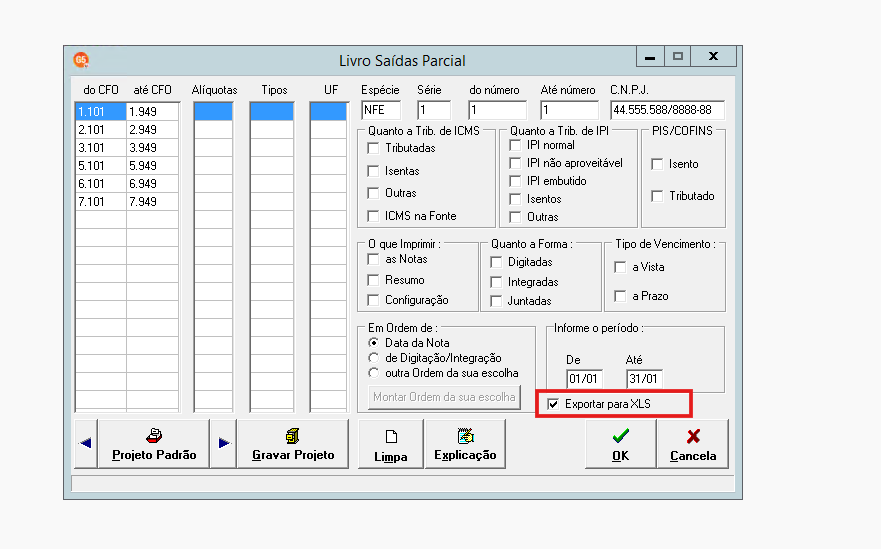Click the Limpa blank page button

[x=390, y=443]
